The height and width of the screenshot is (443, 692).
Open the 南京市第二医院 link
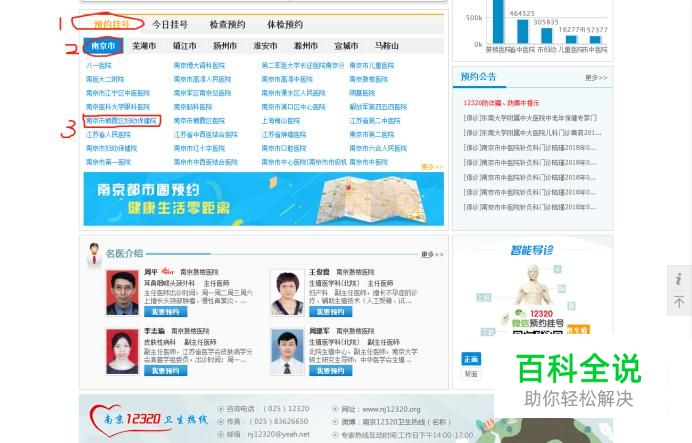(372, 134)
